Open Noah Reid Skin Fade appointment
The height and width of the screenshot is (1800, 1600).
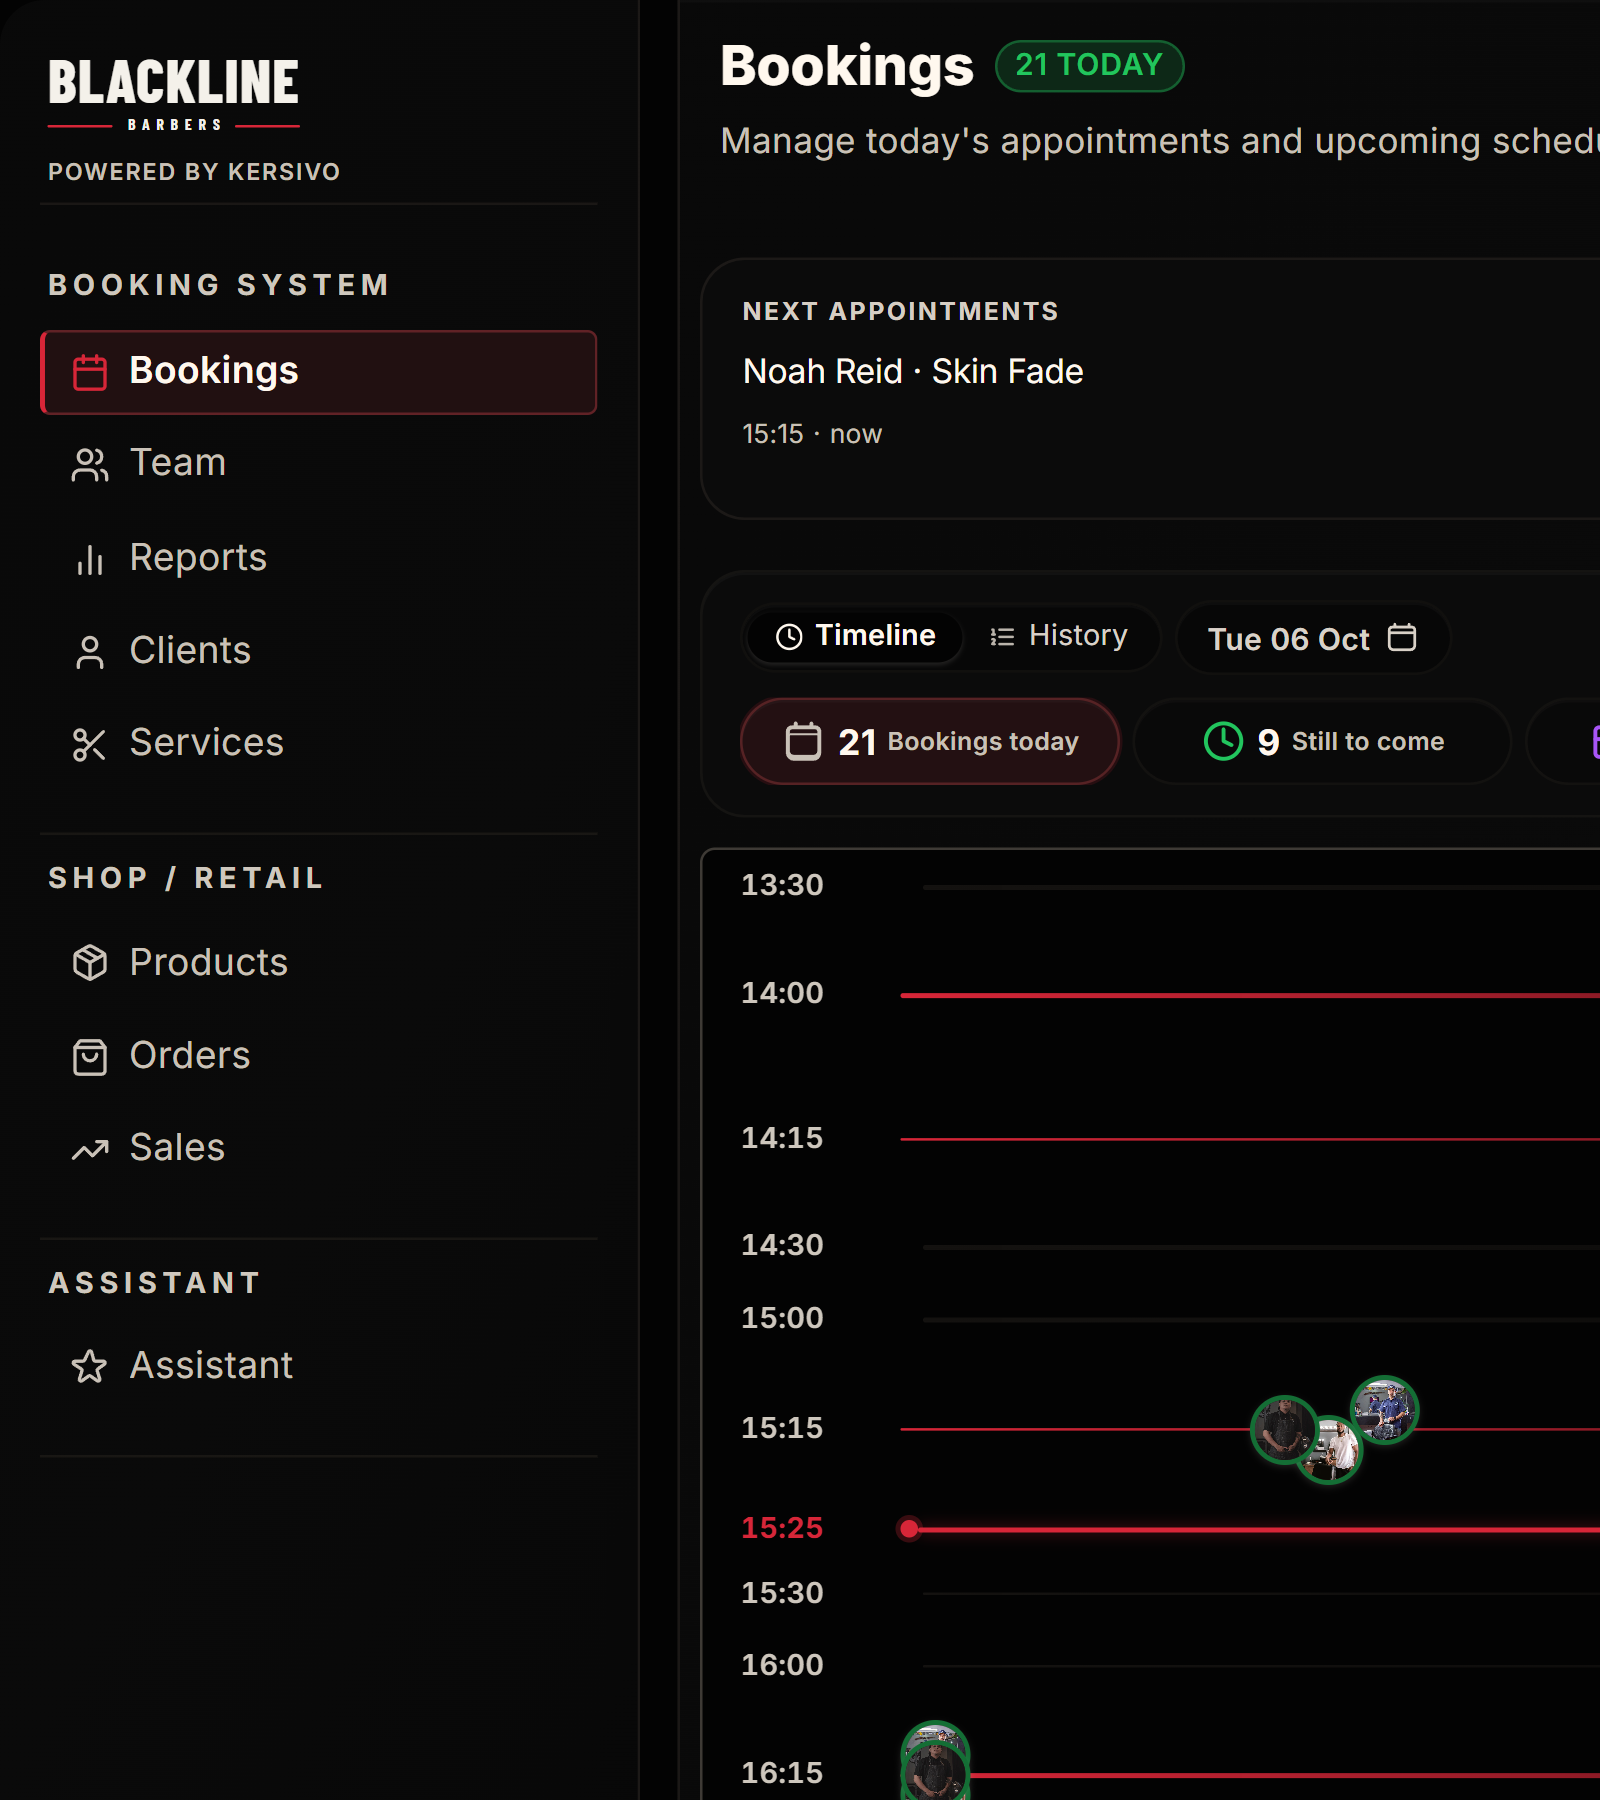click(913, 372)
